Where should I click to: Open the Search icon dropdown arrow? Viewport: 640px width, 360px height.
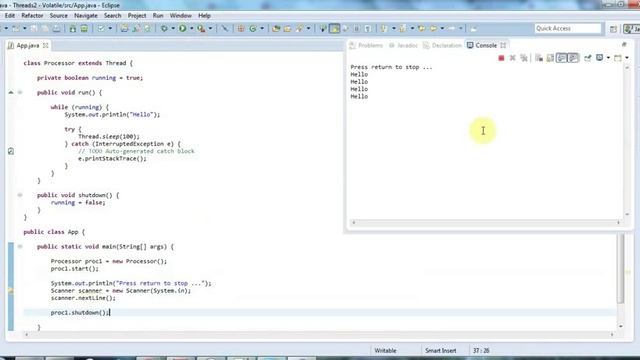(309, 28)
